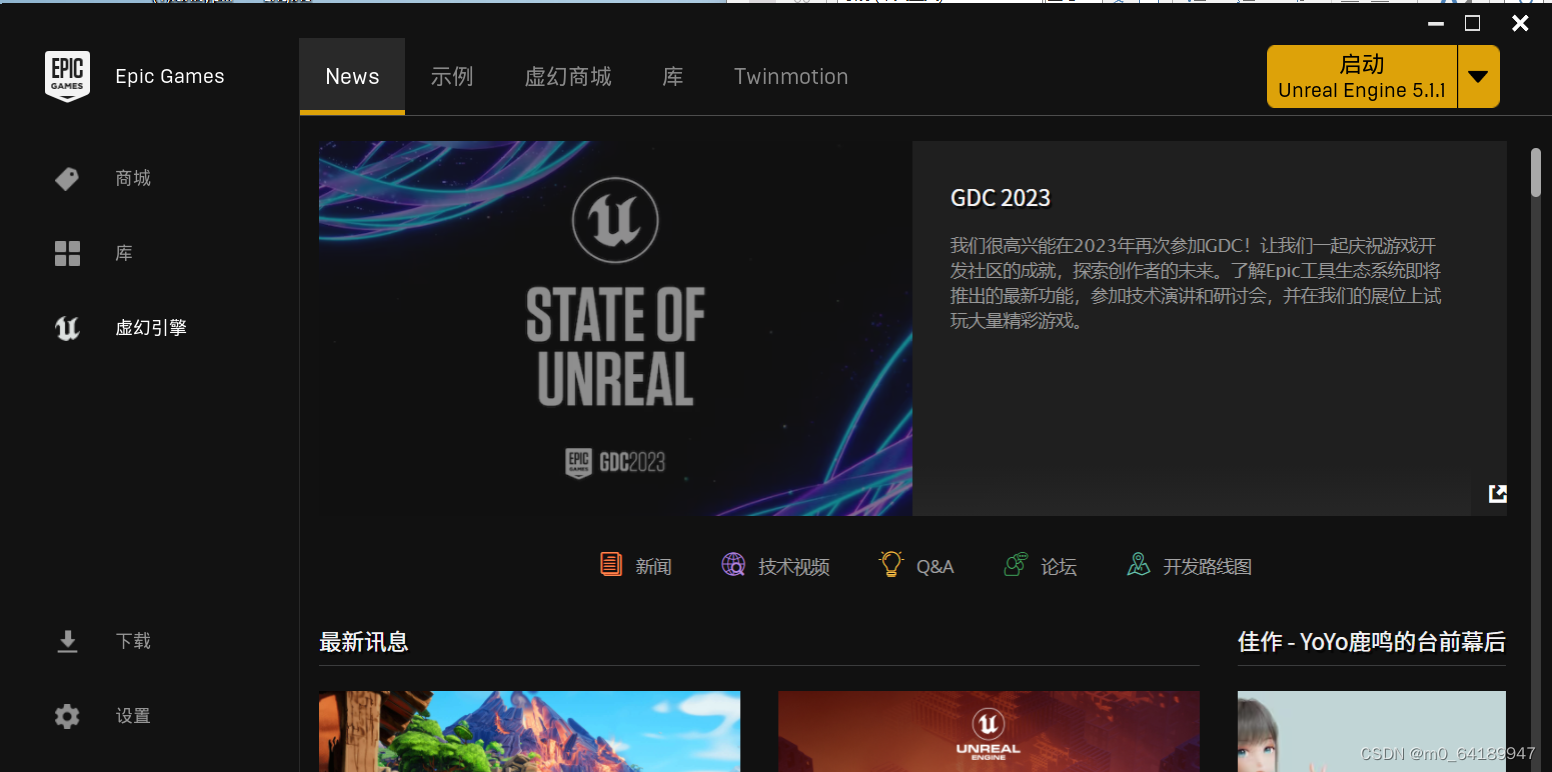Expand the engine version dropdown arrow
The image size is (1552, 772).
[x=1479, y=77]
